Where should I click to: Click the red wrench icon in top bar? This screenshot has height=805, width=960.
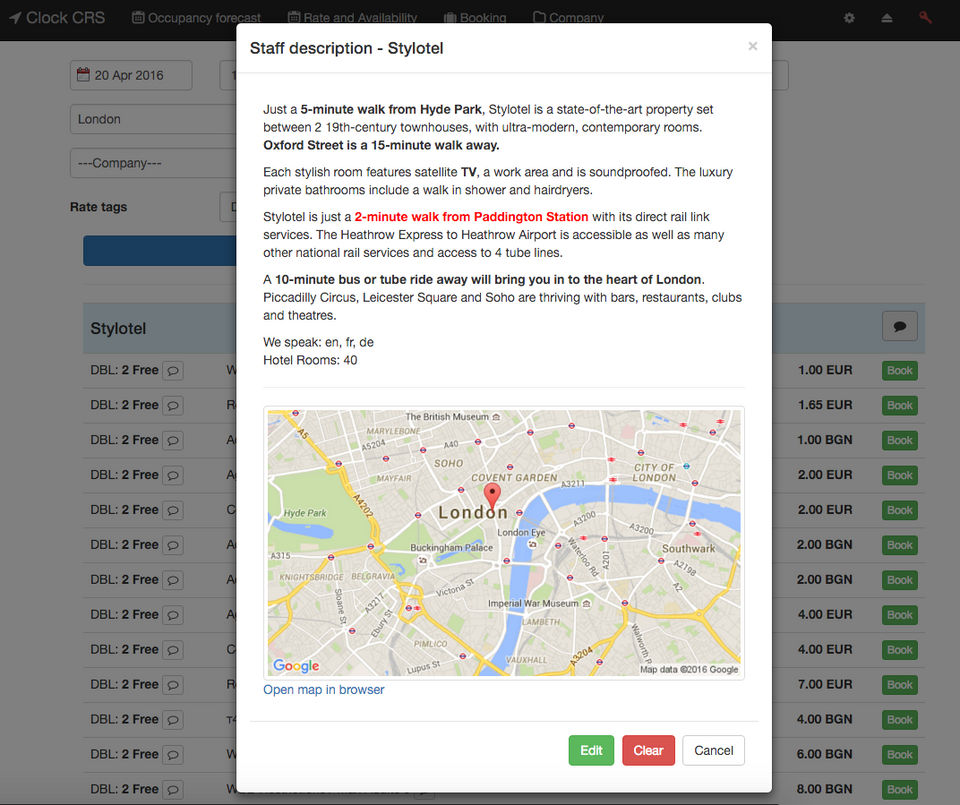(x=925, y=18)
